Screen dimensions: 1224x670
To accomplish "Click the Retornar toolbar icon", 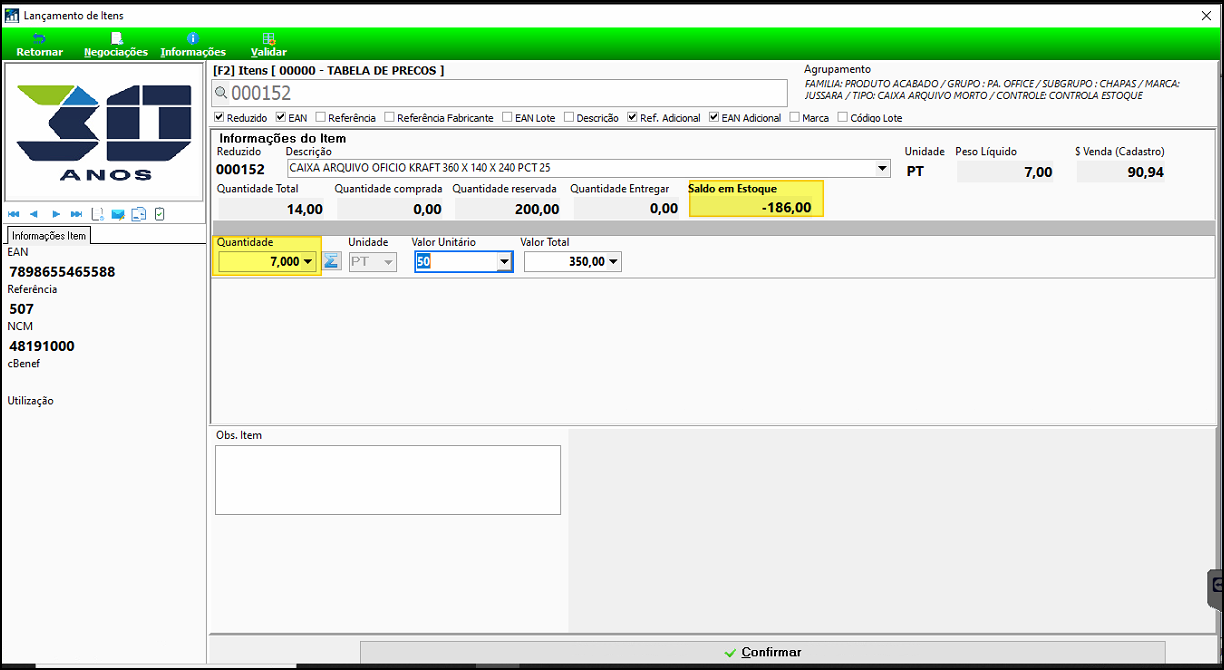I will (40, 38).
